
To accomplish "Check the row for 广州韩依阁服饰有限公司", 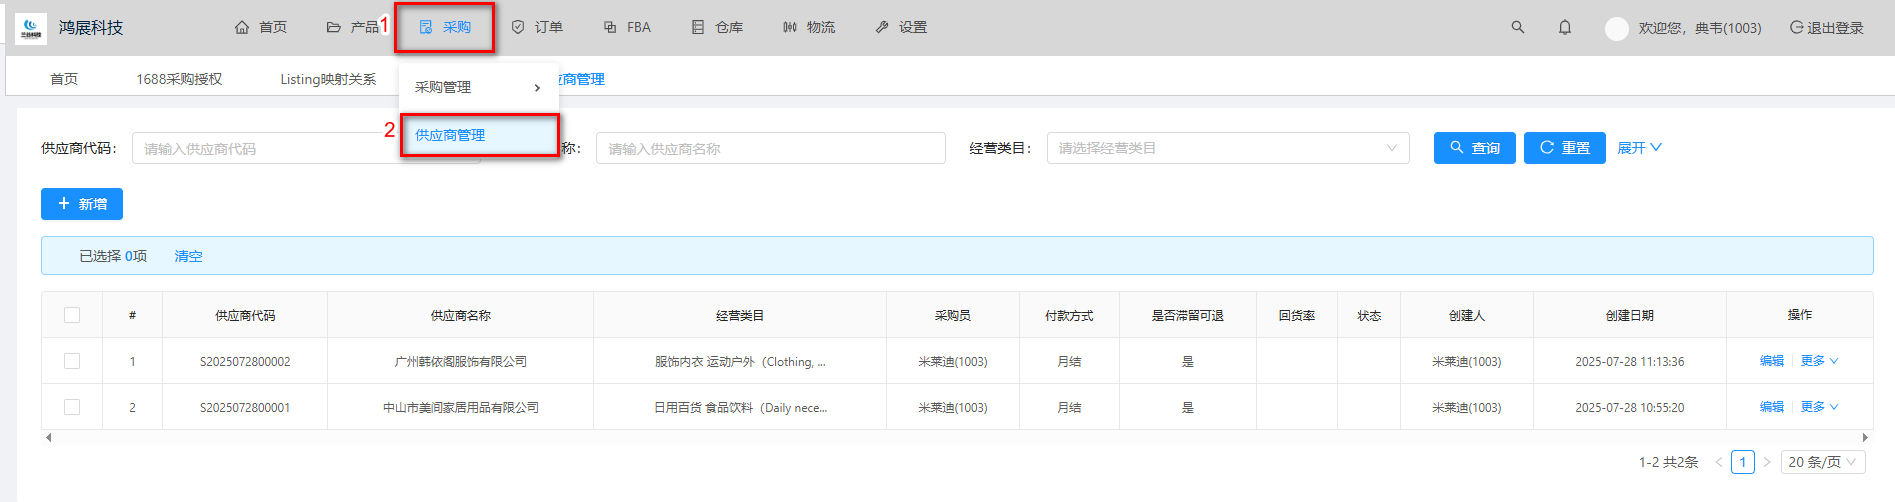I will (72, 361).
